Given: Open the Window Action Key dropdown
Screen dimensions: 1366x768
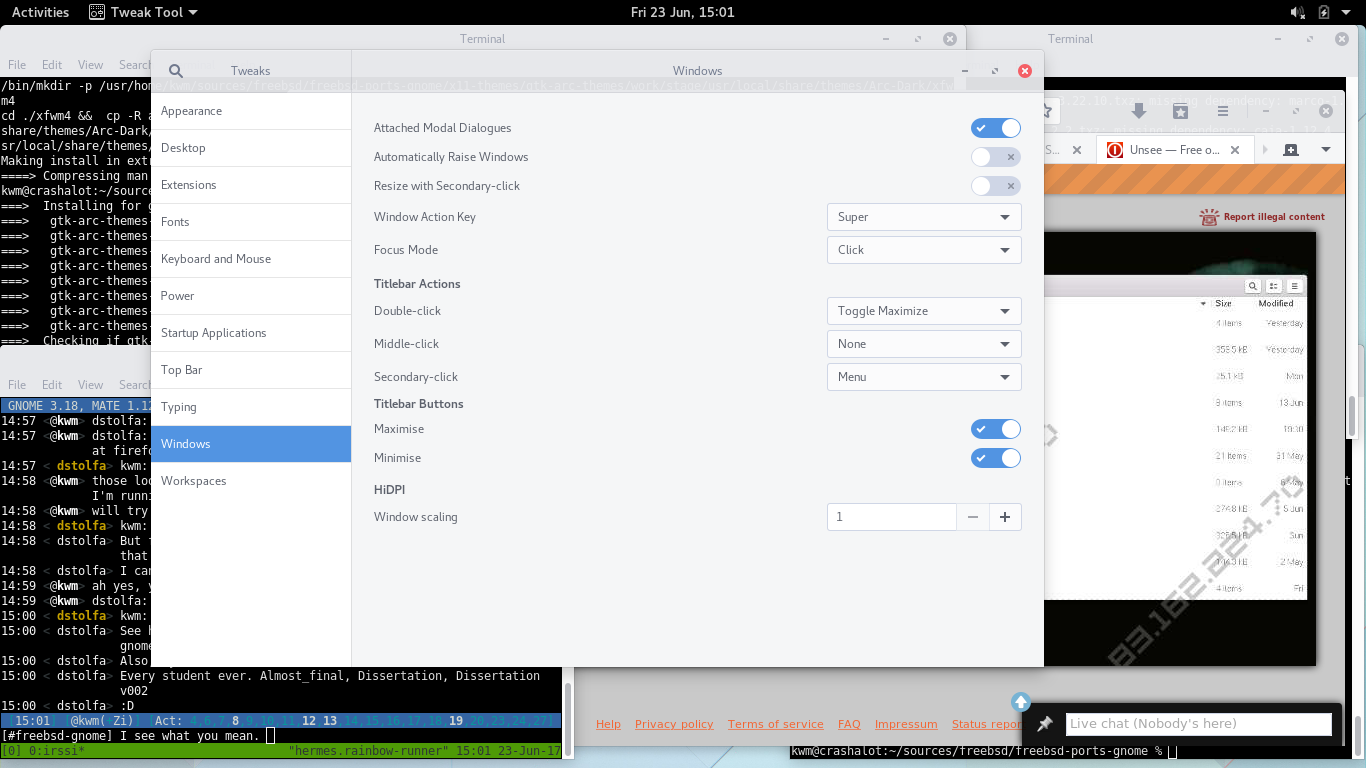Looking at the screenshot, I should pos(923,217).
